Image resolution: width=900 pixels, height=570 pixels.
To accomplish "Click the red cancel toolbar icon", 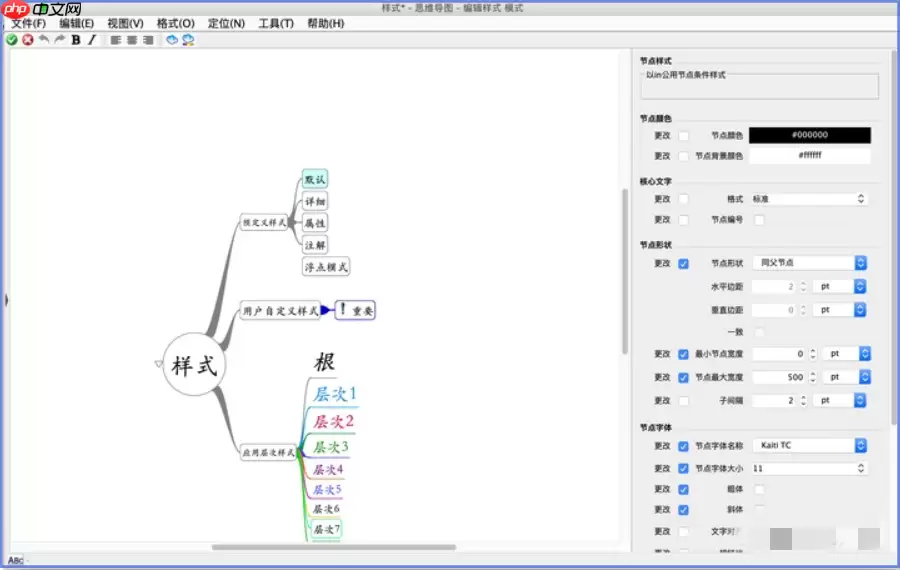I will pyautogui.click(x=28, y=40).
